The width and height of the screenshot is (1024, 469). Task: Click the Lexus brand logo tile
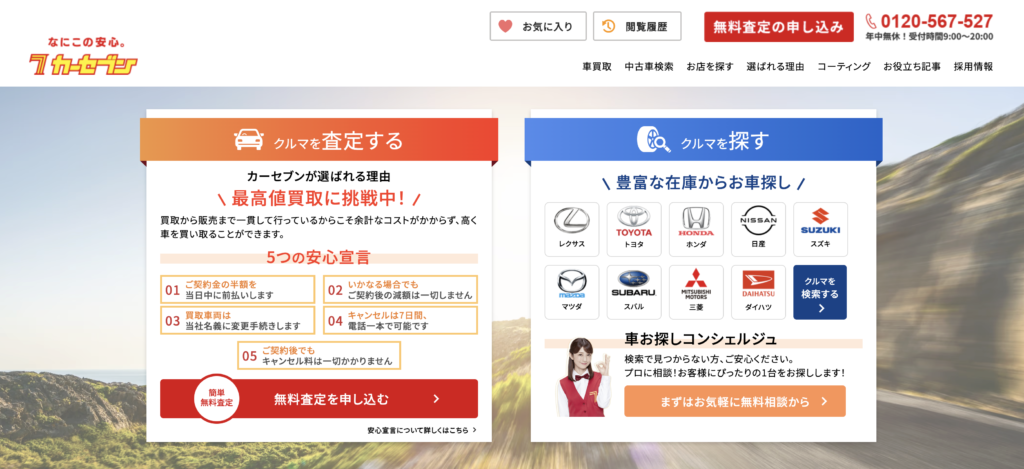click(572, 229)
